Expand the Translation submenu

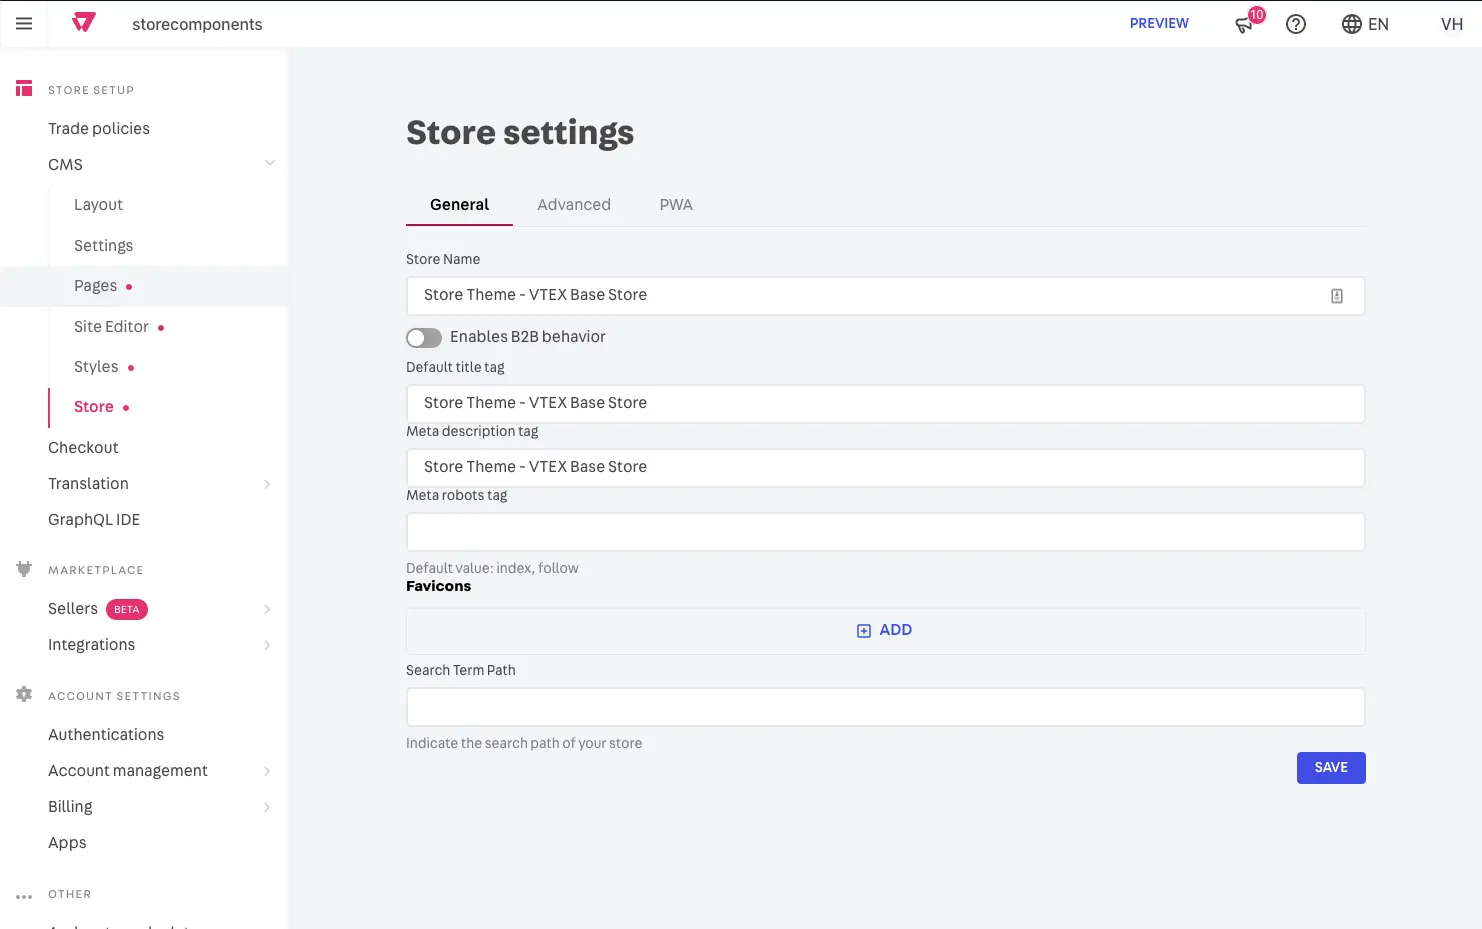267,484
